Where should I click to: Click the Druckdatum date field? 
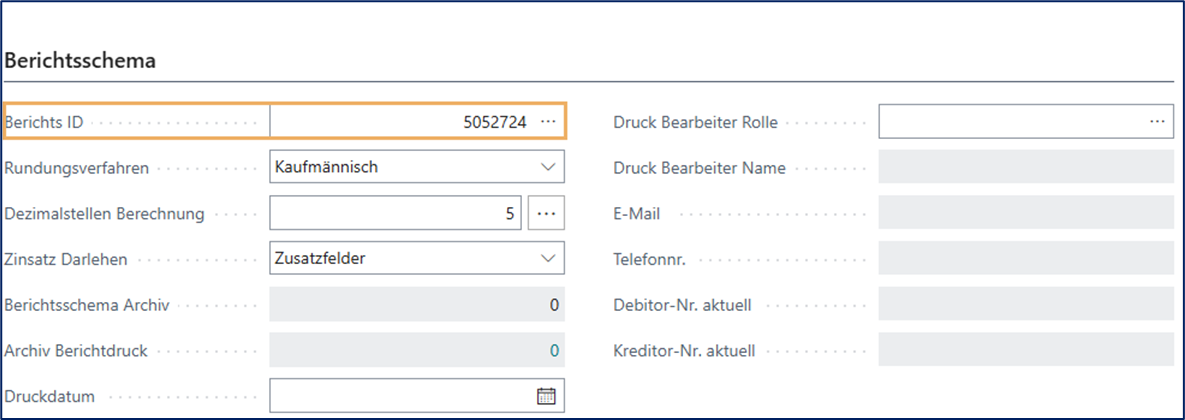click(x=400, y=396)
